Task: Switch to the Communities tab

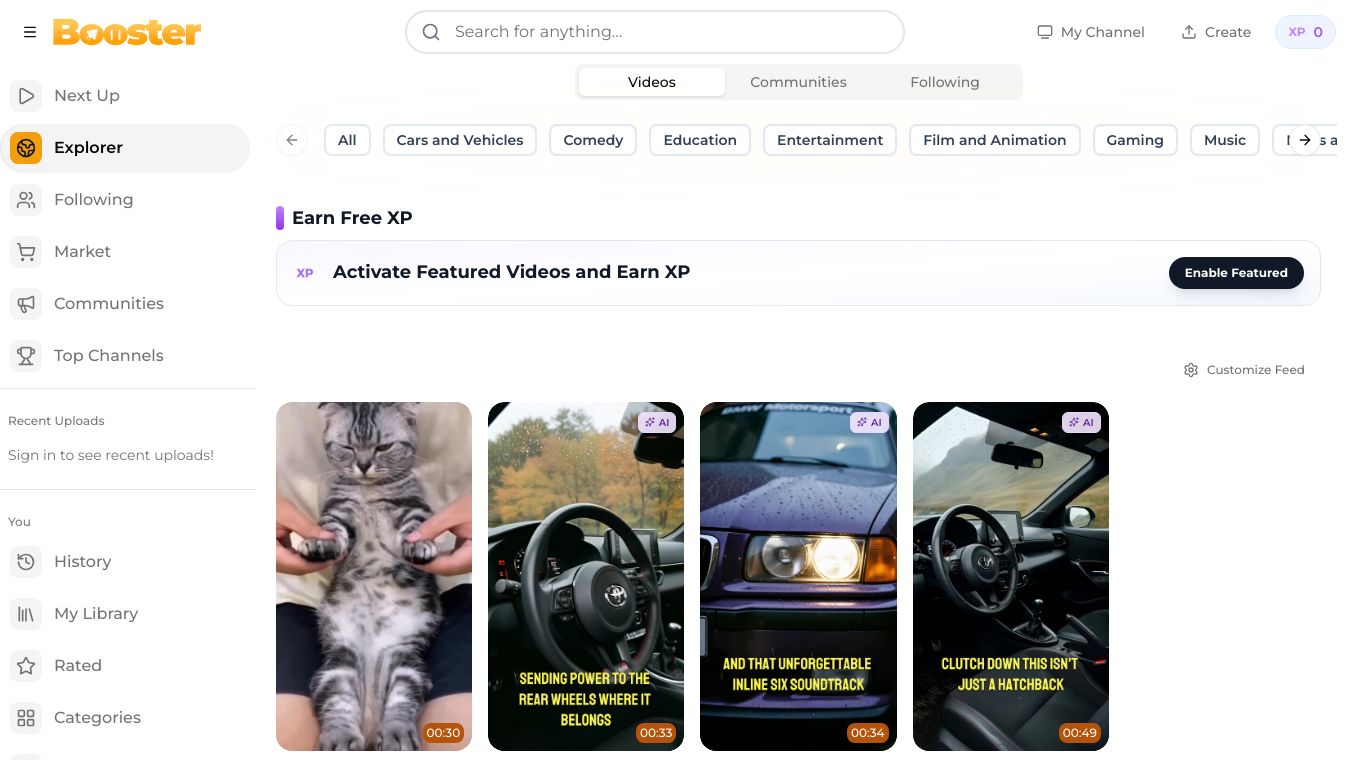Action: [798, 82]
